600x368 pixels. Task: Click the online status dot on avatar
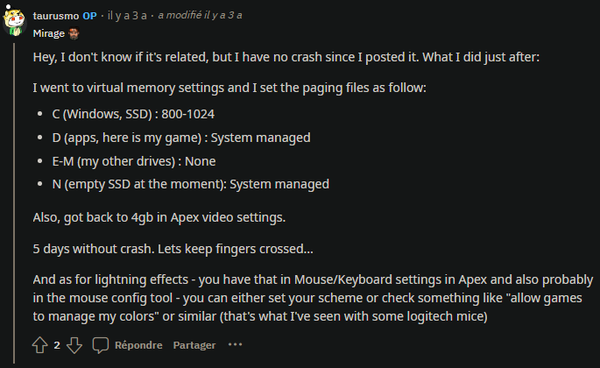[8, 7]
